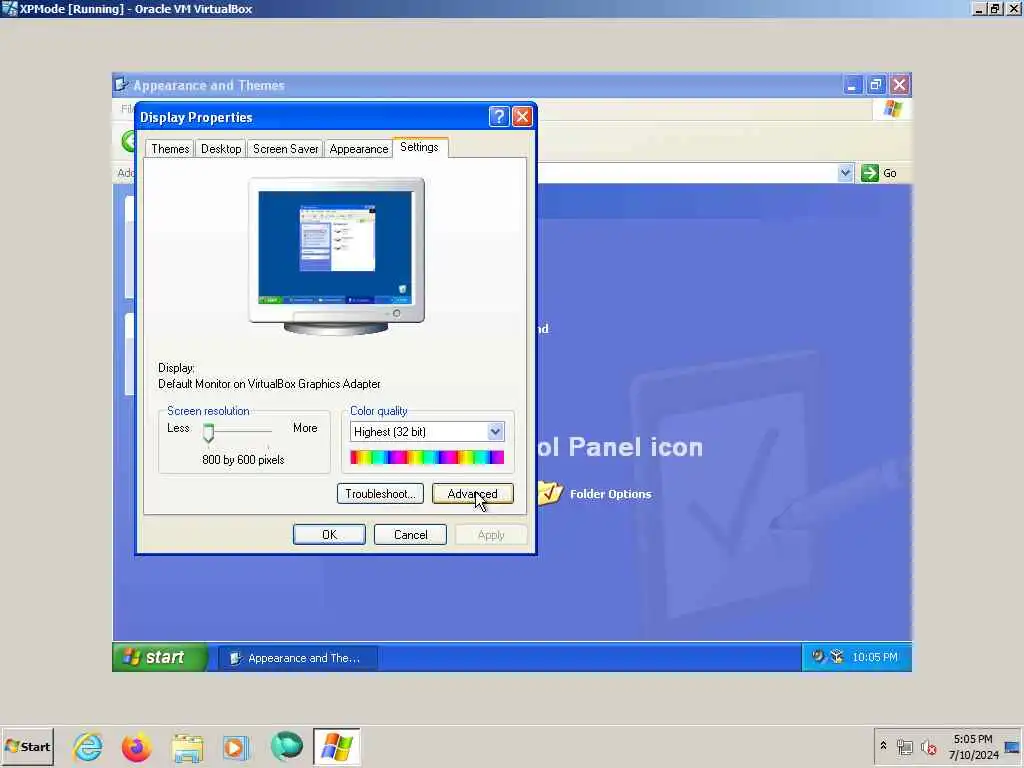The width and height of the screenshot is (1024, 768).
Task: Open the Folder Options icon
Action: (550, 492)
